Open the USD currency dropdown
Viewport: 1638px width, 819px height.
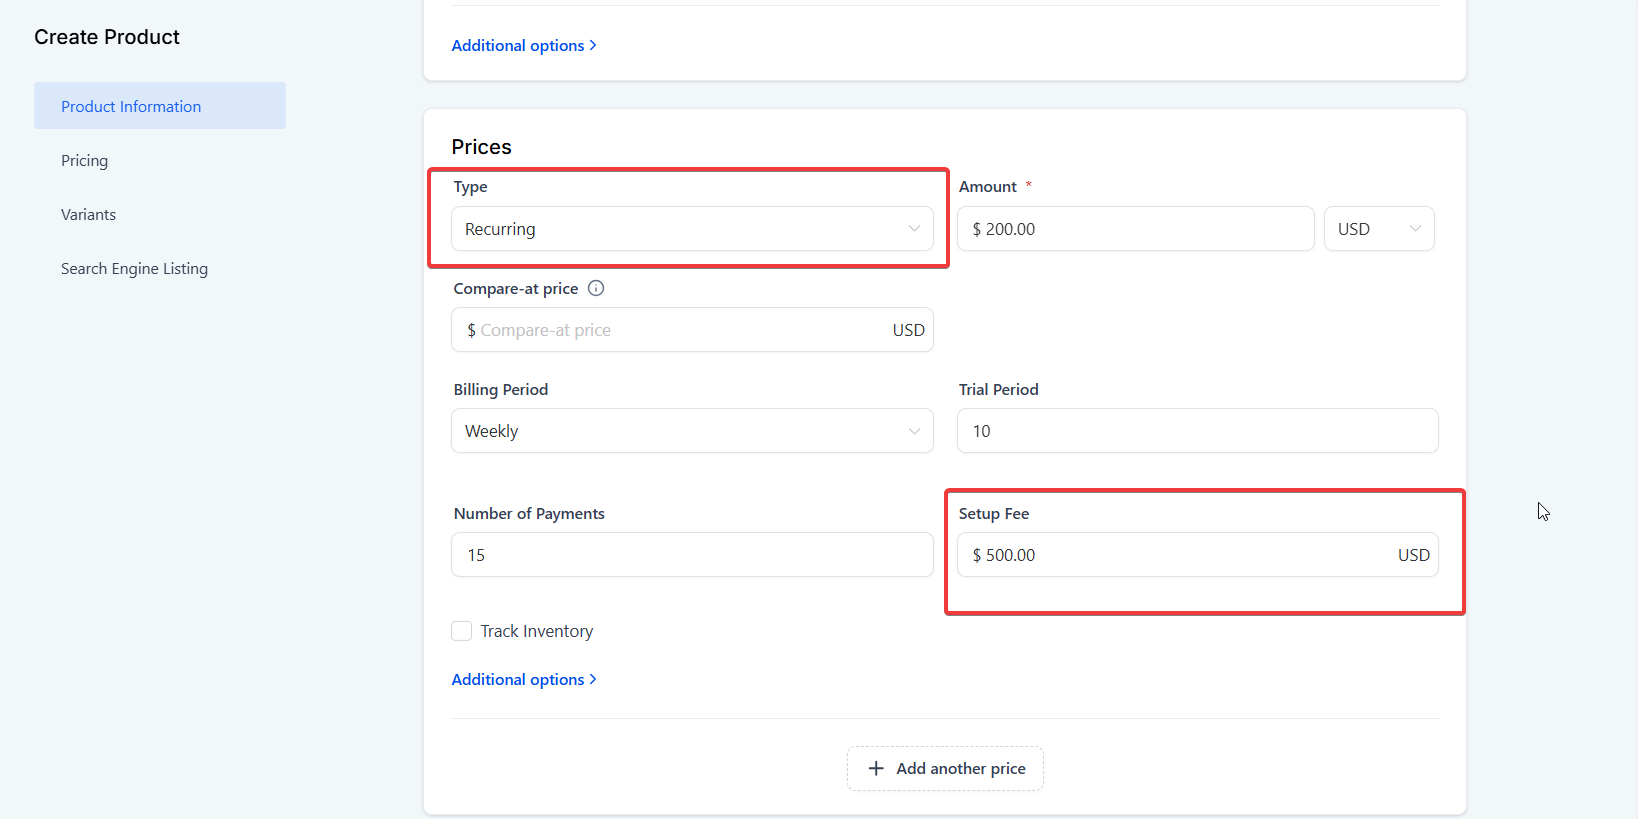(1378, 229)
